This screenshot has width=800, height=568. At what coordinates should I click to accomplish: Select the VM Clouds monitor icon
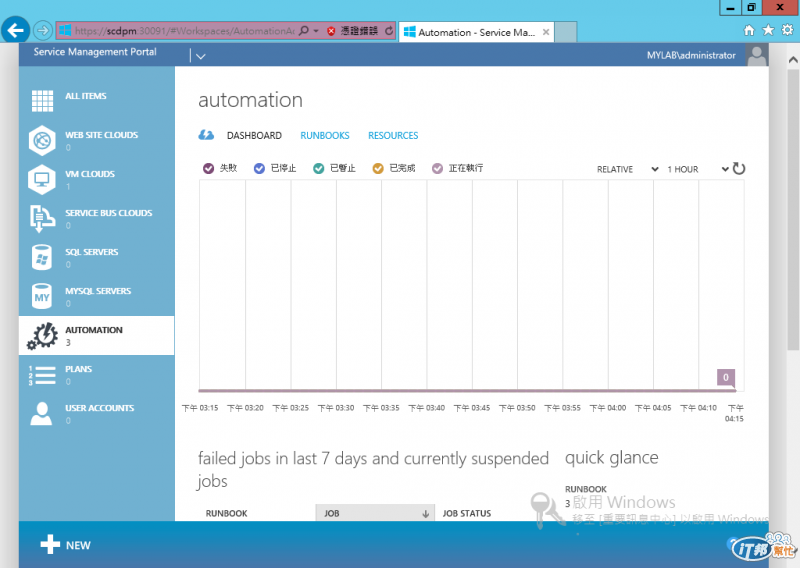coord(42,179)
